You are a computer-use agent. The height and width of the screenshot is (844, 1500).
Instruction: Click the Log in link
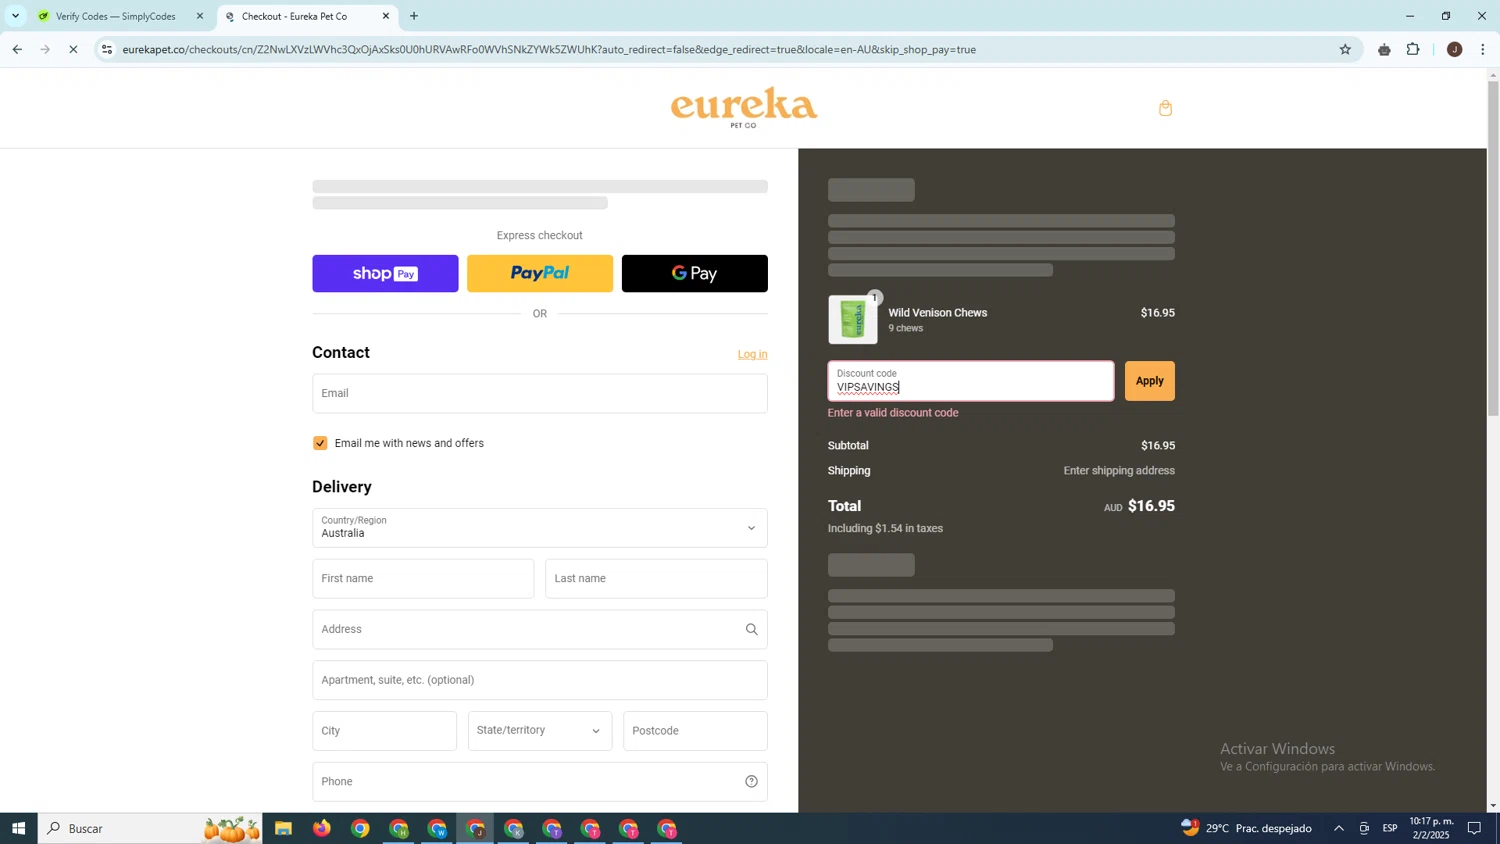[x=753, y=354]
